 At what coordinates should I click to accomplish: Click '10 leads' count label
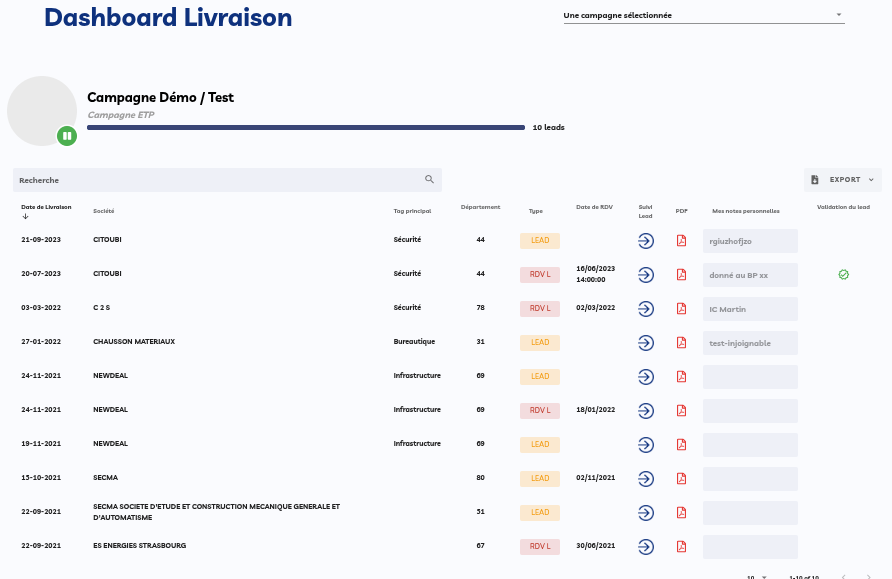(x=548, y=127)
